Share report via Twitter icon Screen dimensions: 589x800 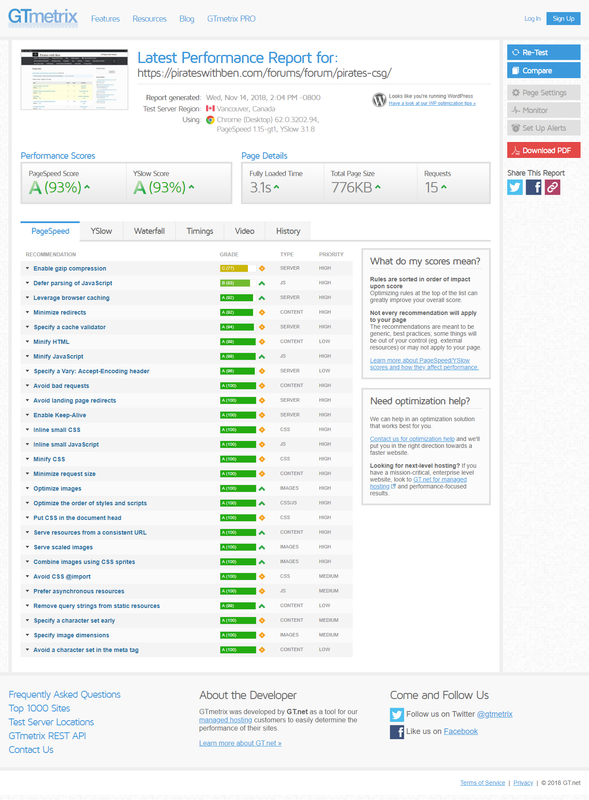click(514, 187)
